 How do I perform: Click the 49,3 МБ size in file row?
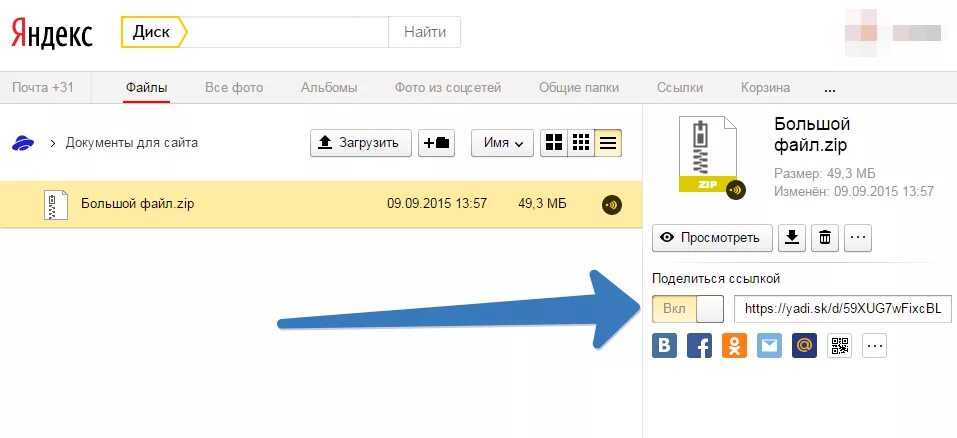pos(542,203)
